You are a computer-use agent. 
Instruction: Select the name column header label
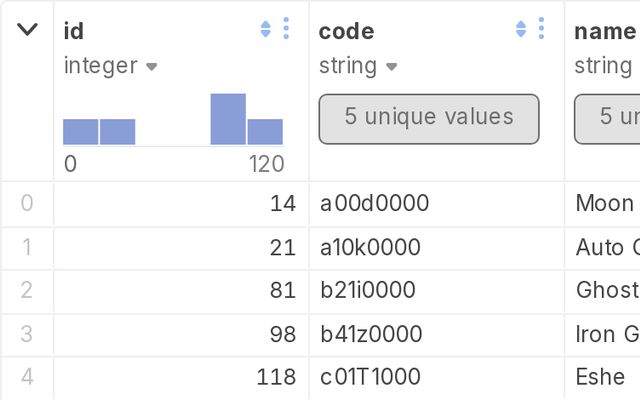605,31
